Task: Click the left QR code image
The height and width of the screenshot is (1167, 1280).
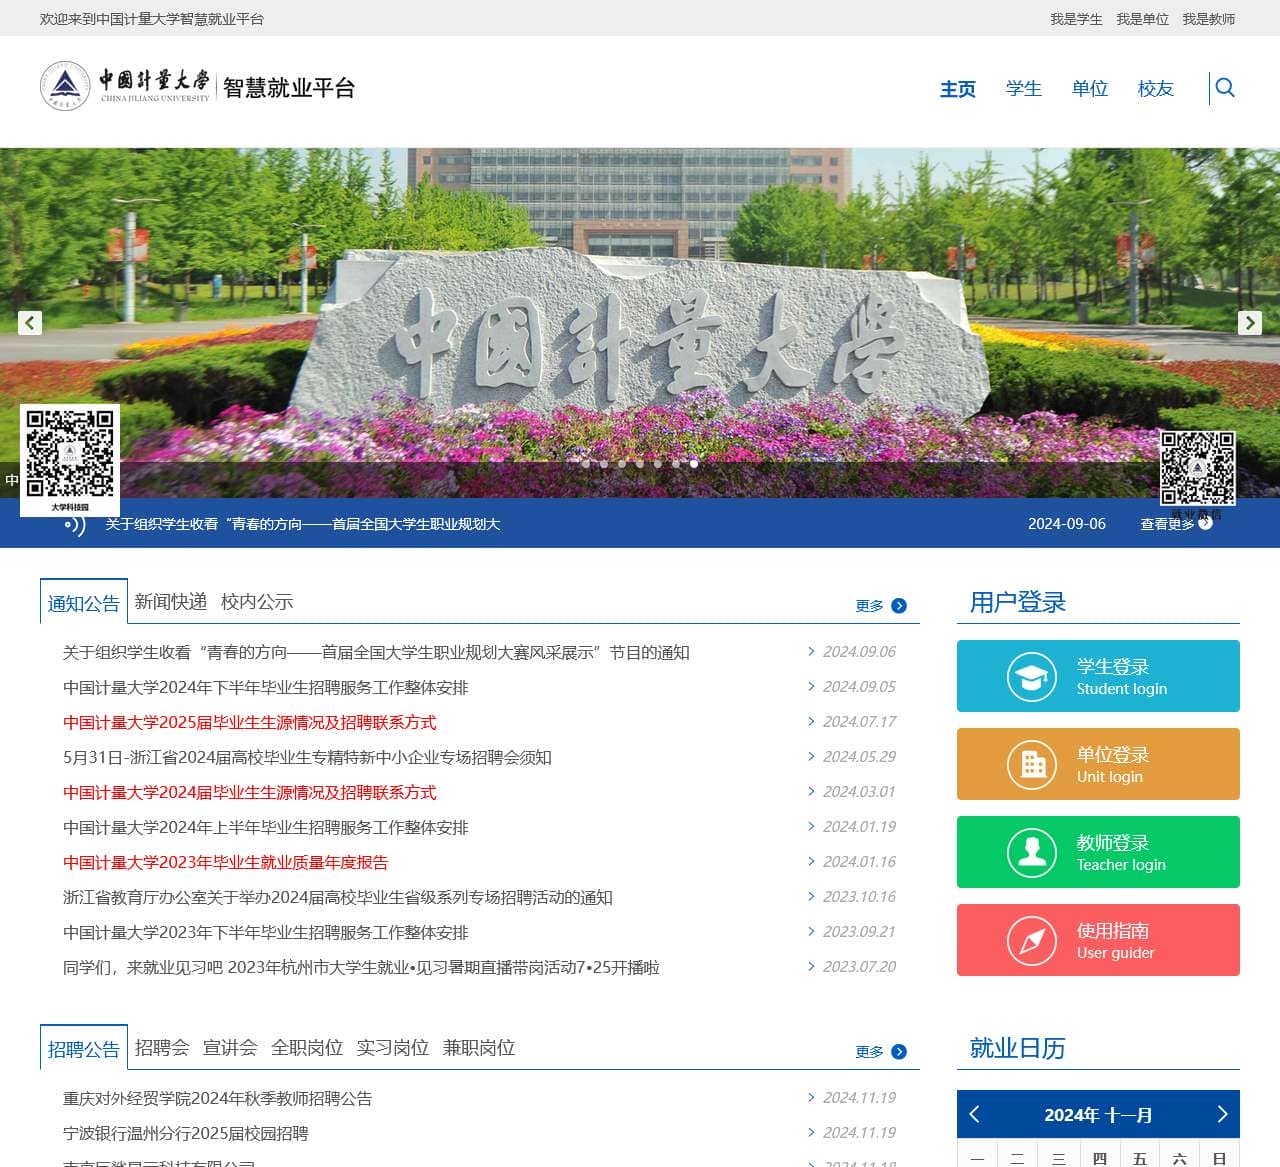Action: point(70,460)
